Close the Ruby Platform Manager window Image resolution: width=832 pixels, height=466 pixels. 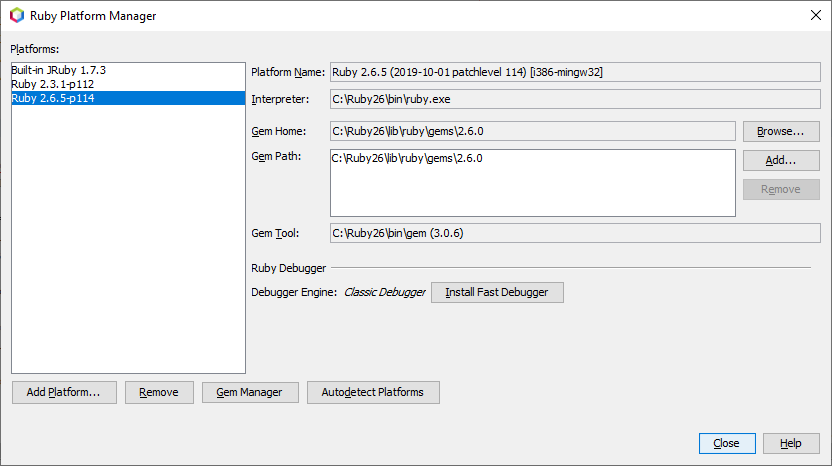click(x=816, y=15)
